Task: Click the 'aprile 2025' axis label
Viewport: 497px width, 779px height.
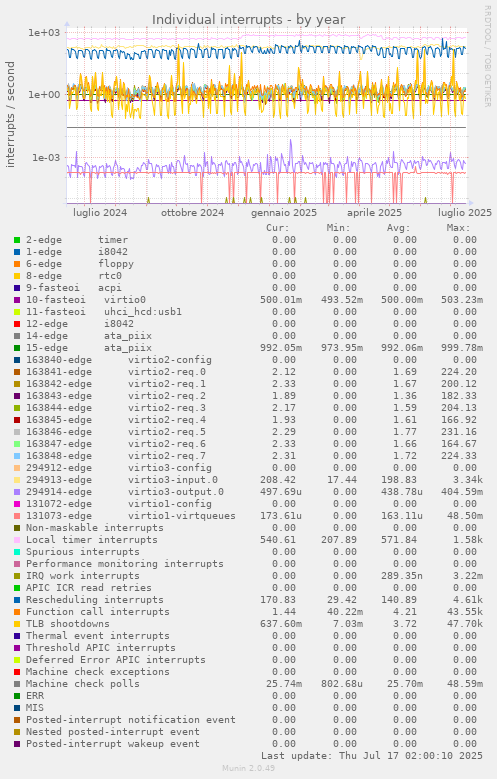Action: (x=374, y=213)
